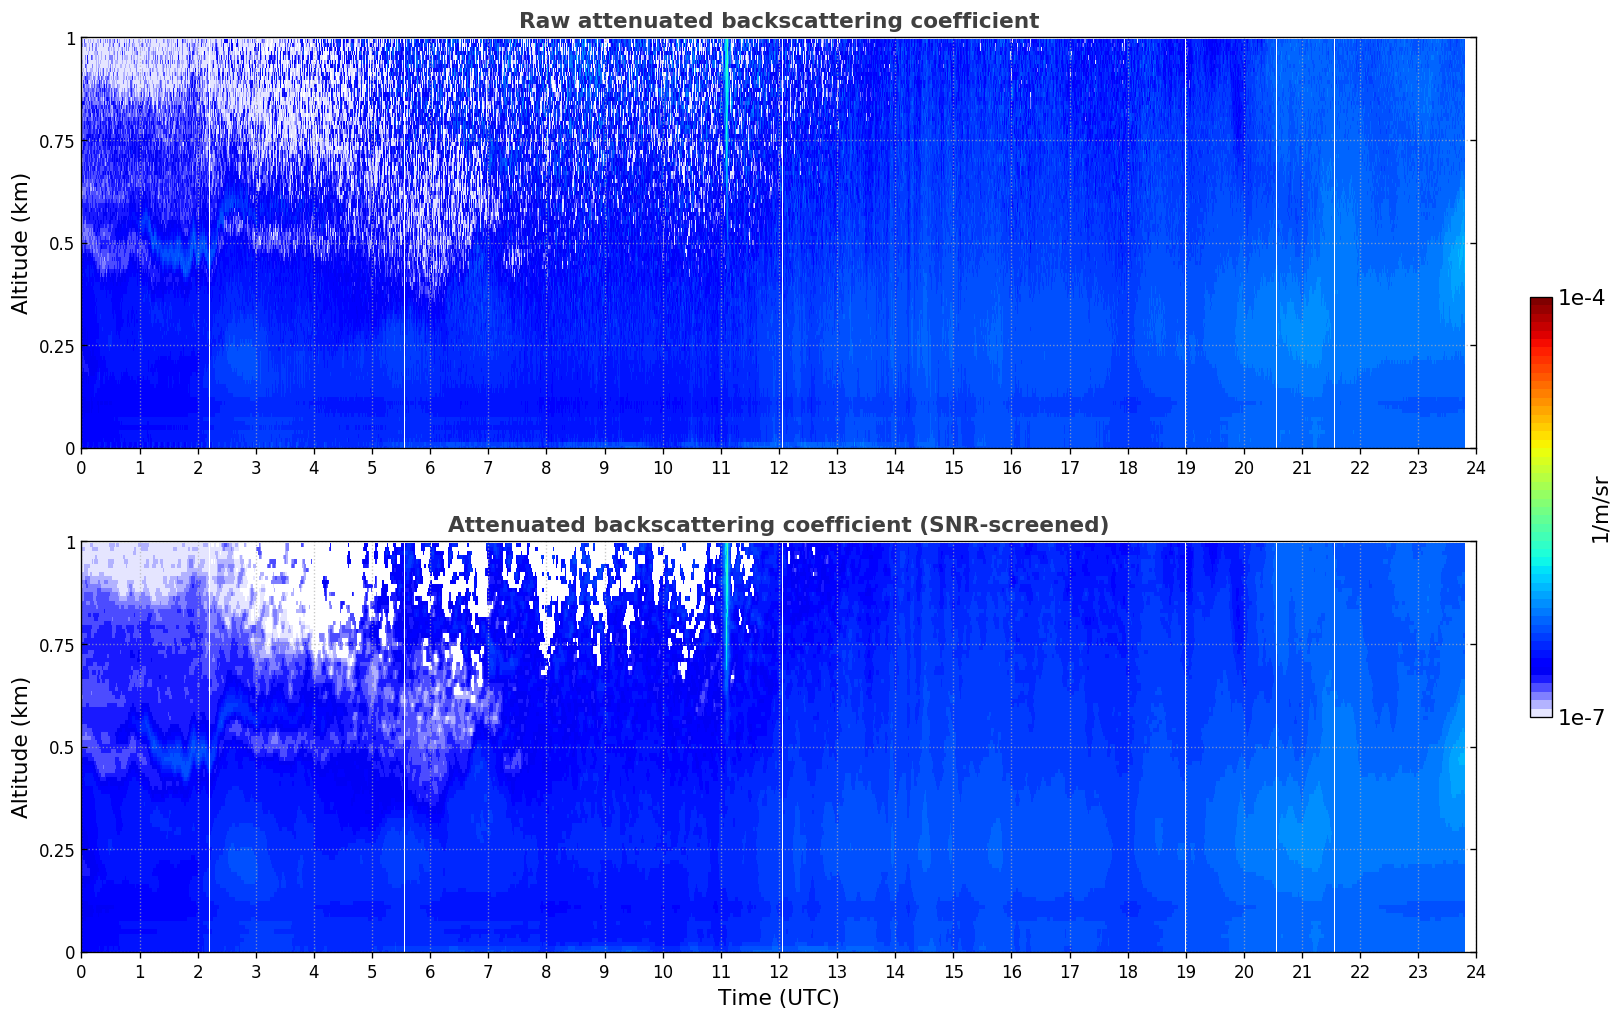Click hour tick '12' under the raw plot

(778, 467)
